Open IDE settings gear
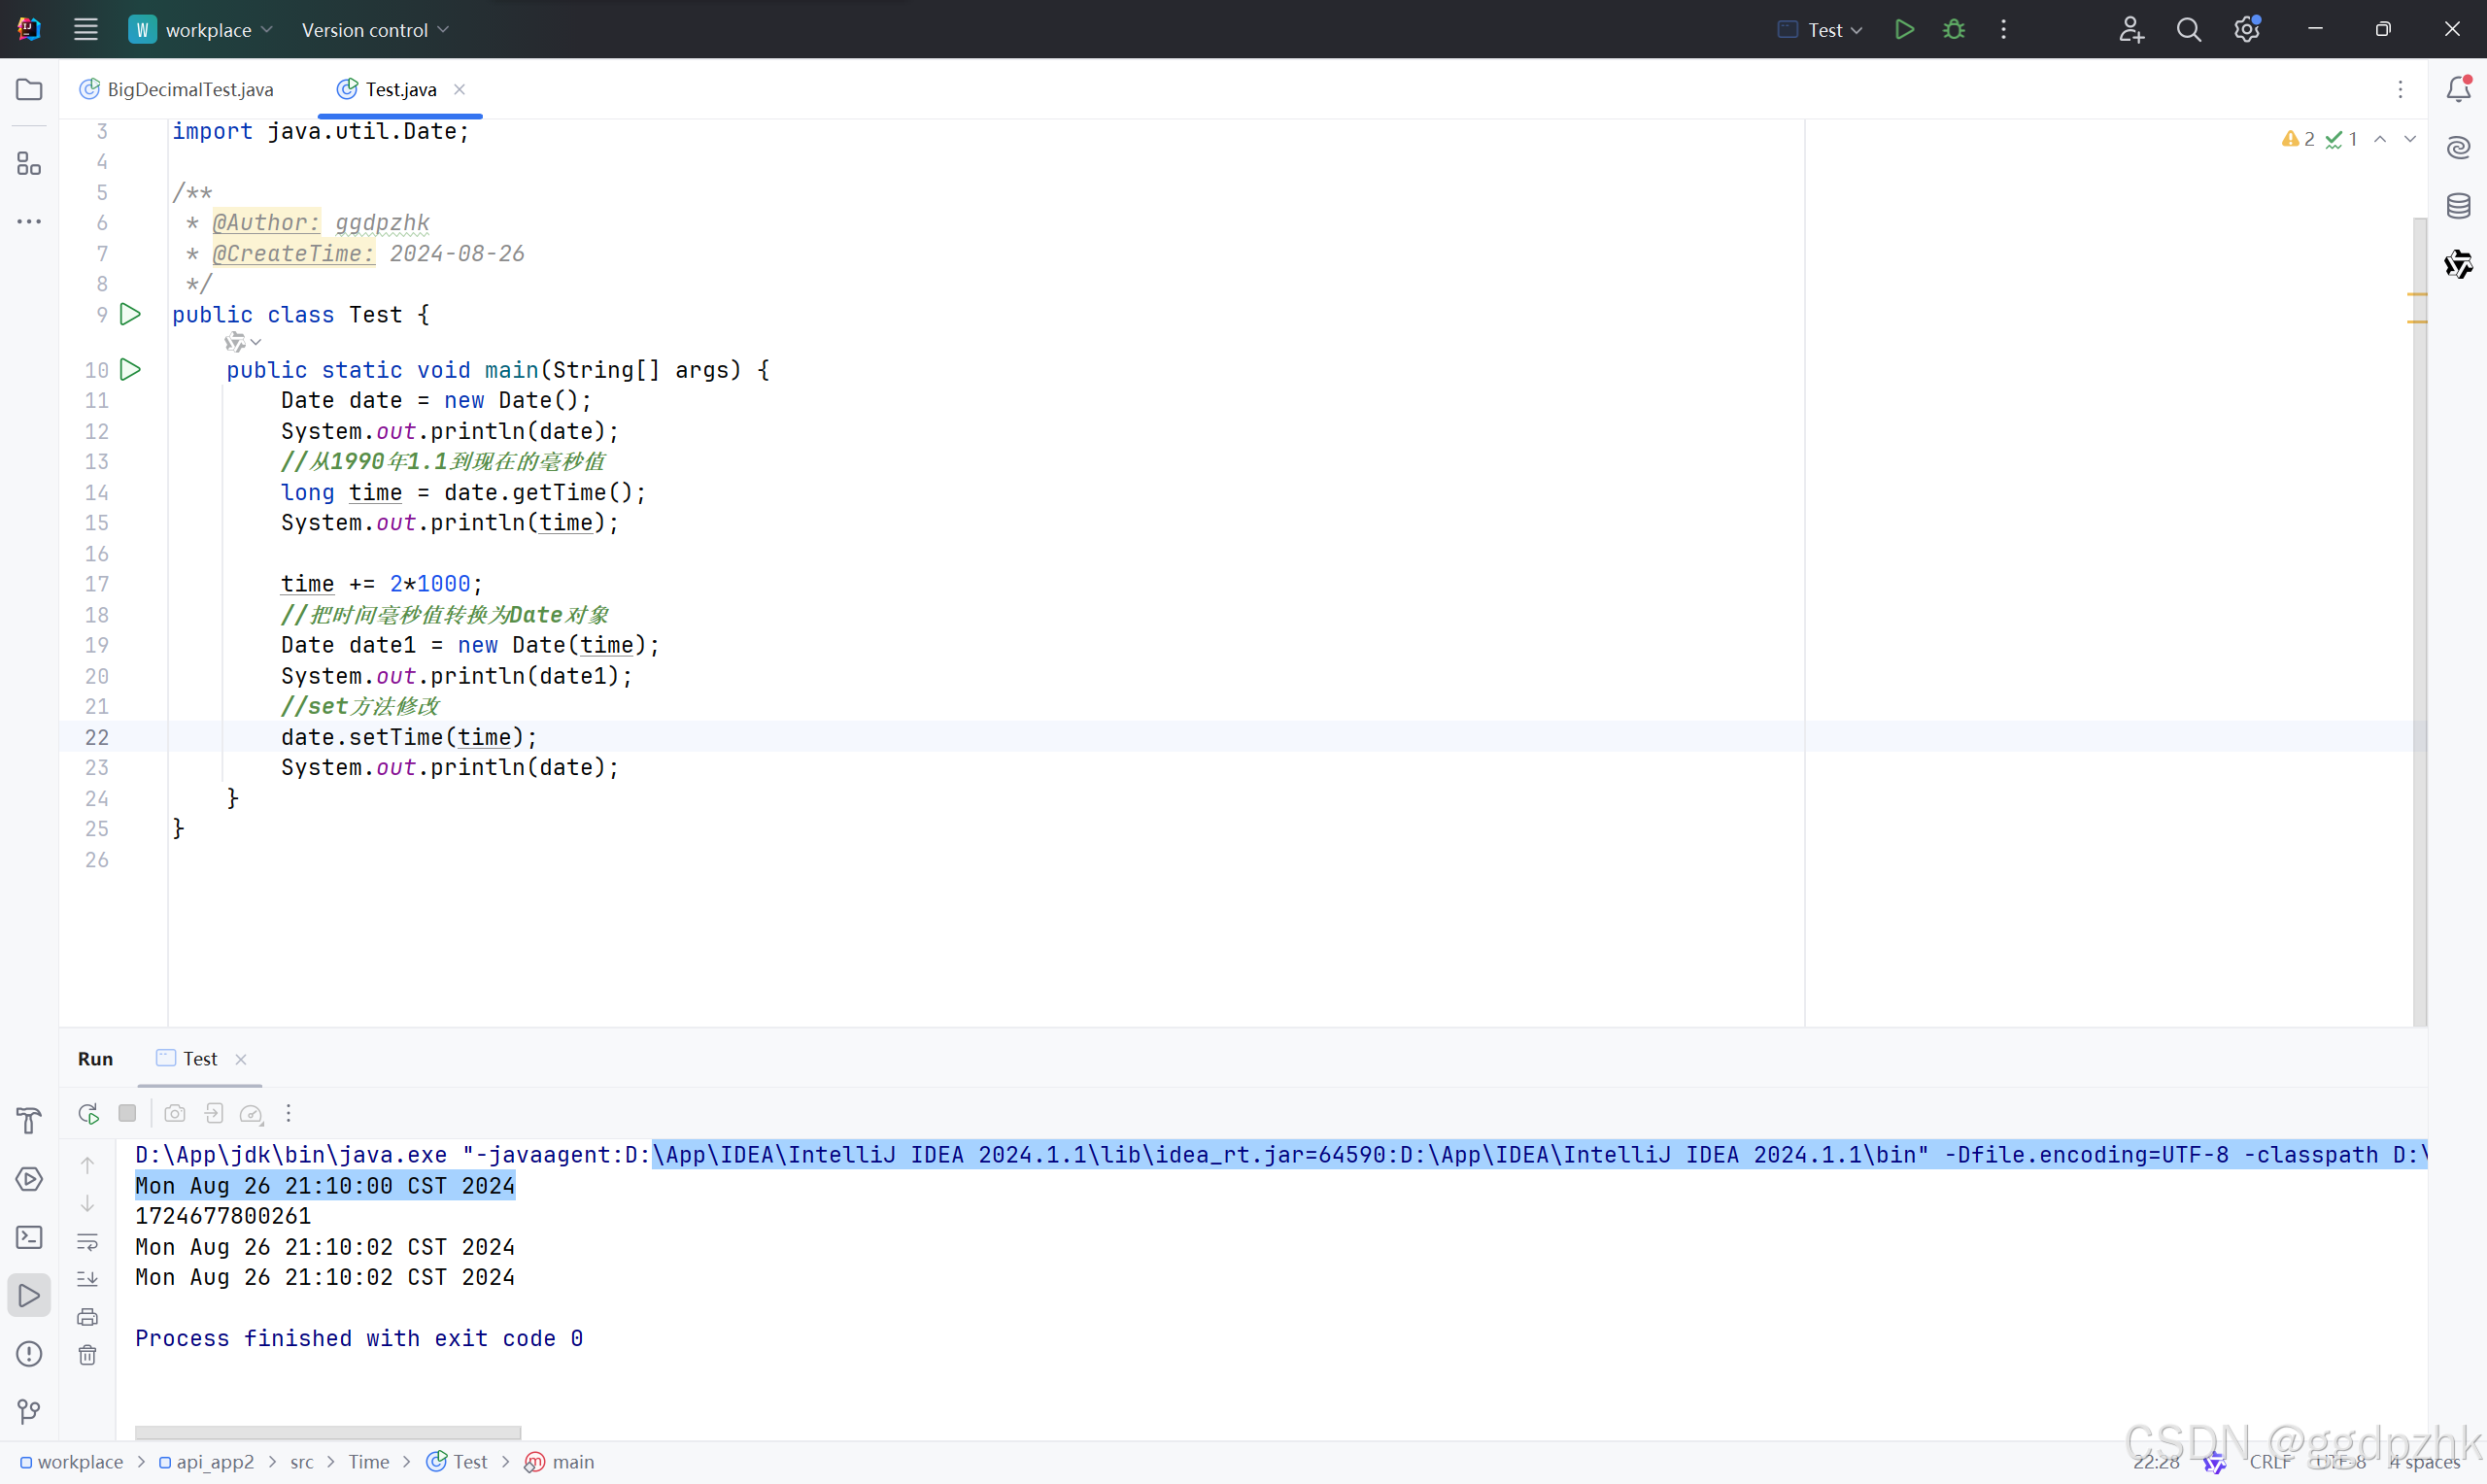This screenshot has width=2487, height=1484. coord(2247,29)
